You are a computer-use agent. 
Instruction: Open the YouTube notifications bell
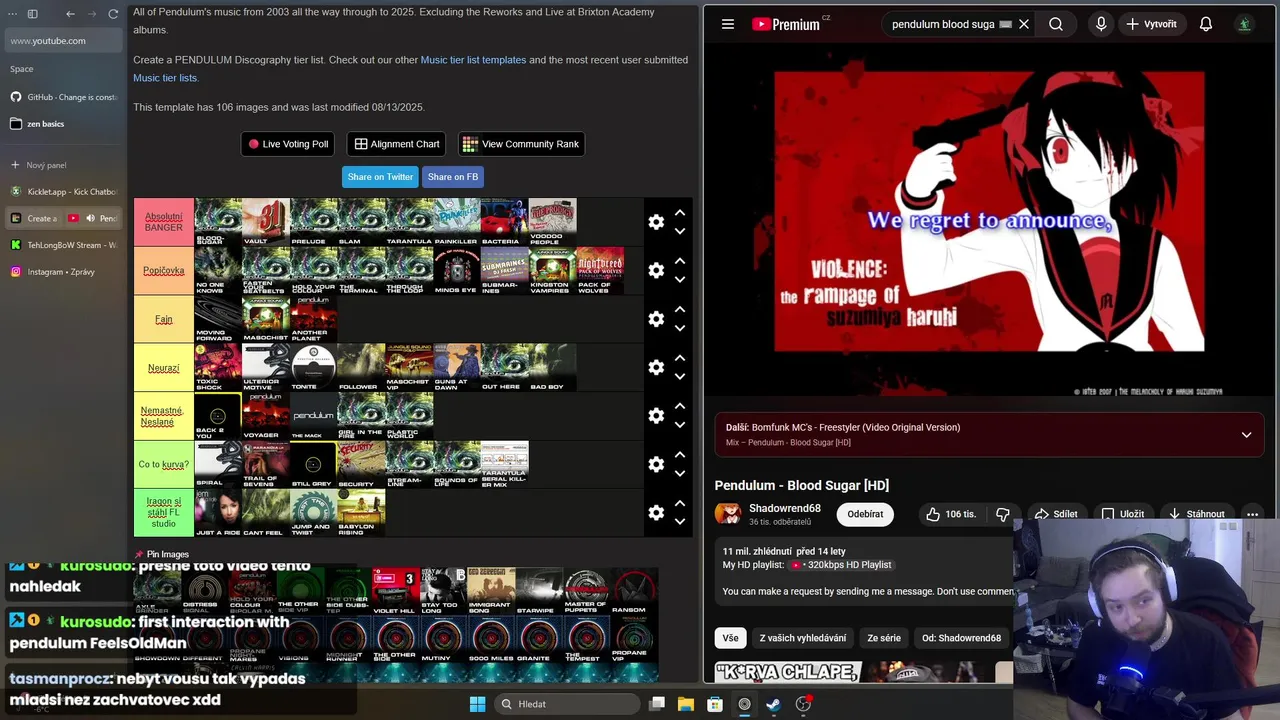[1206, 24]
